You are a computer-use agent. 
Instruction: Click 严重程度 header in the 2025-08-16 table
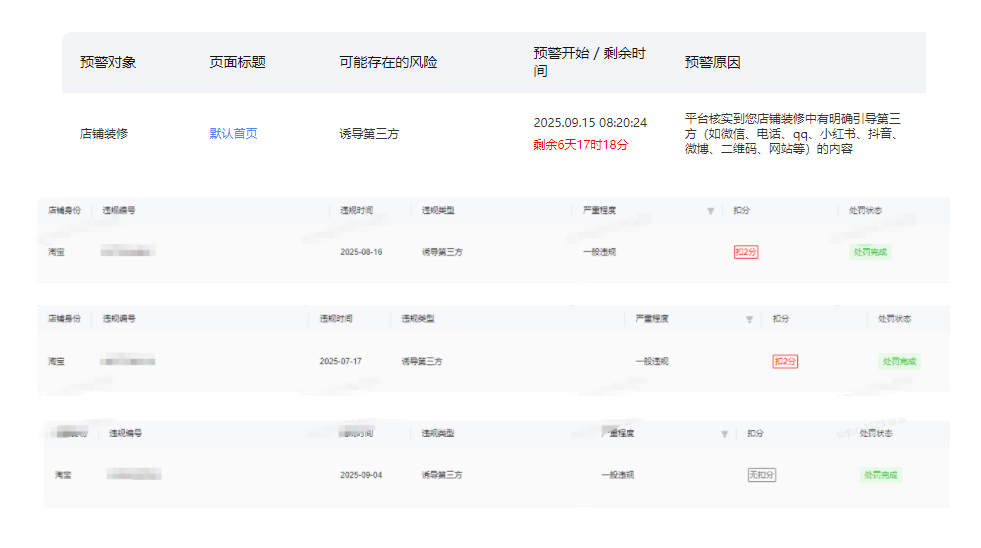[599, 211]
